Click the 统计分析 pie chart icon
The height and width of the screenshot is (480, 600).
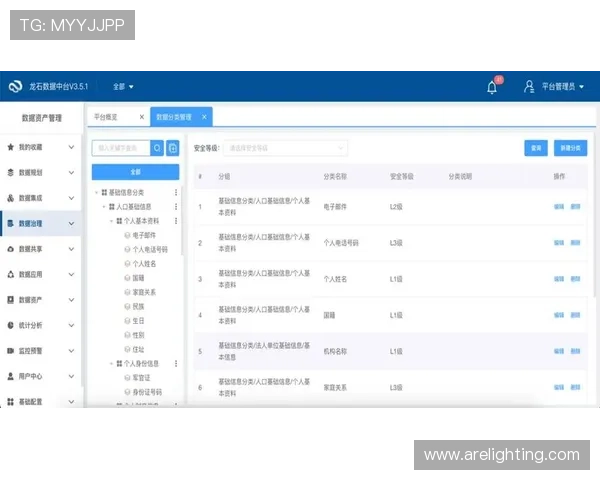click(11, 325)
